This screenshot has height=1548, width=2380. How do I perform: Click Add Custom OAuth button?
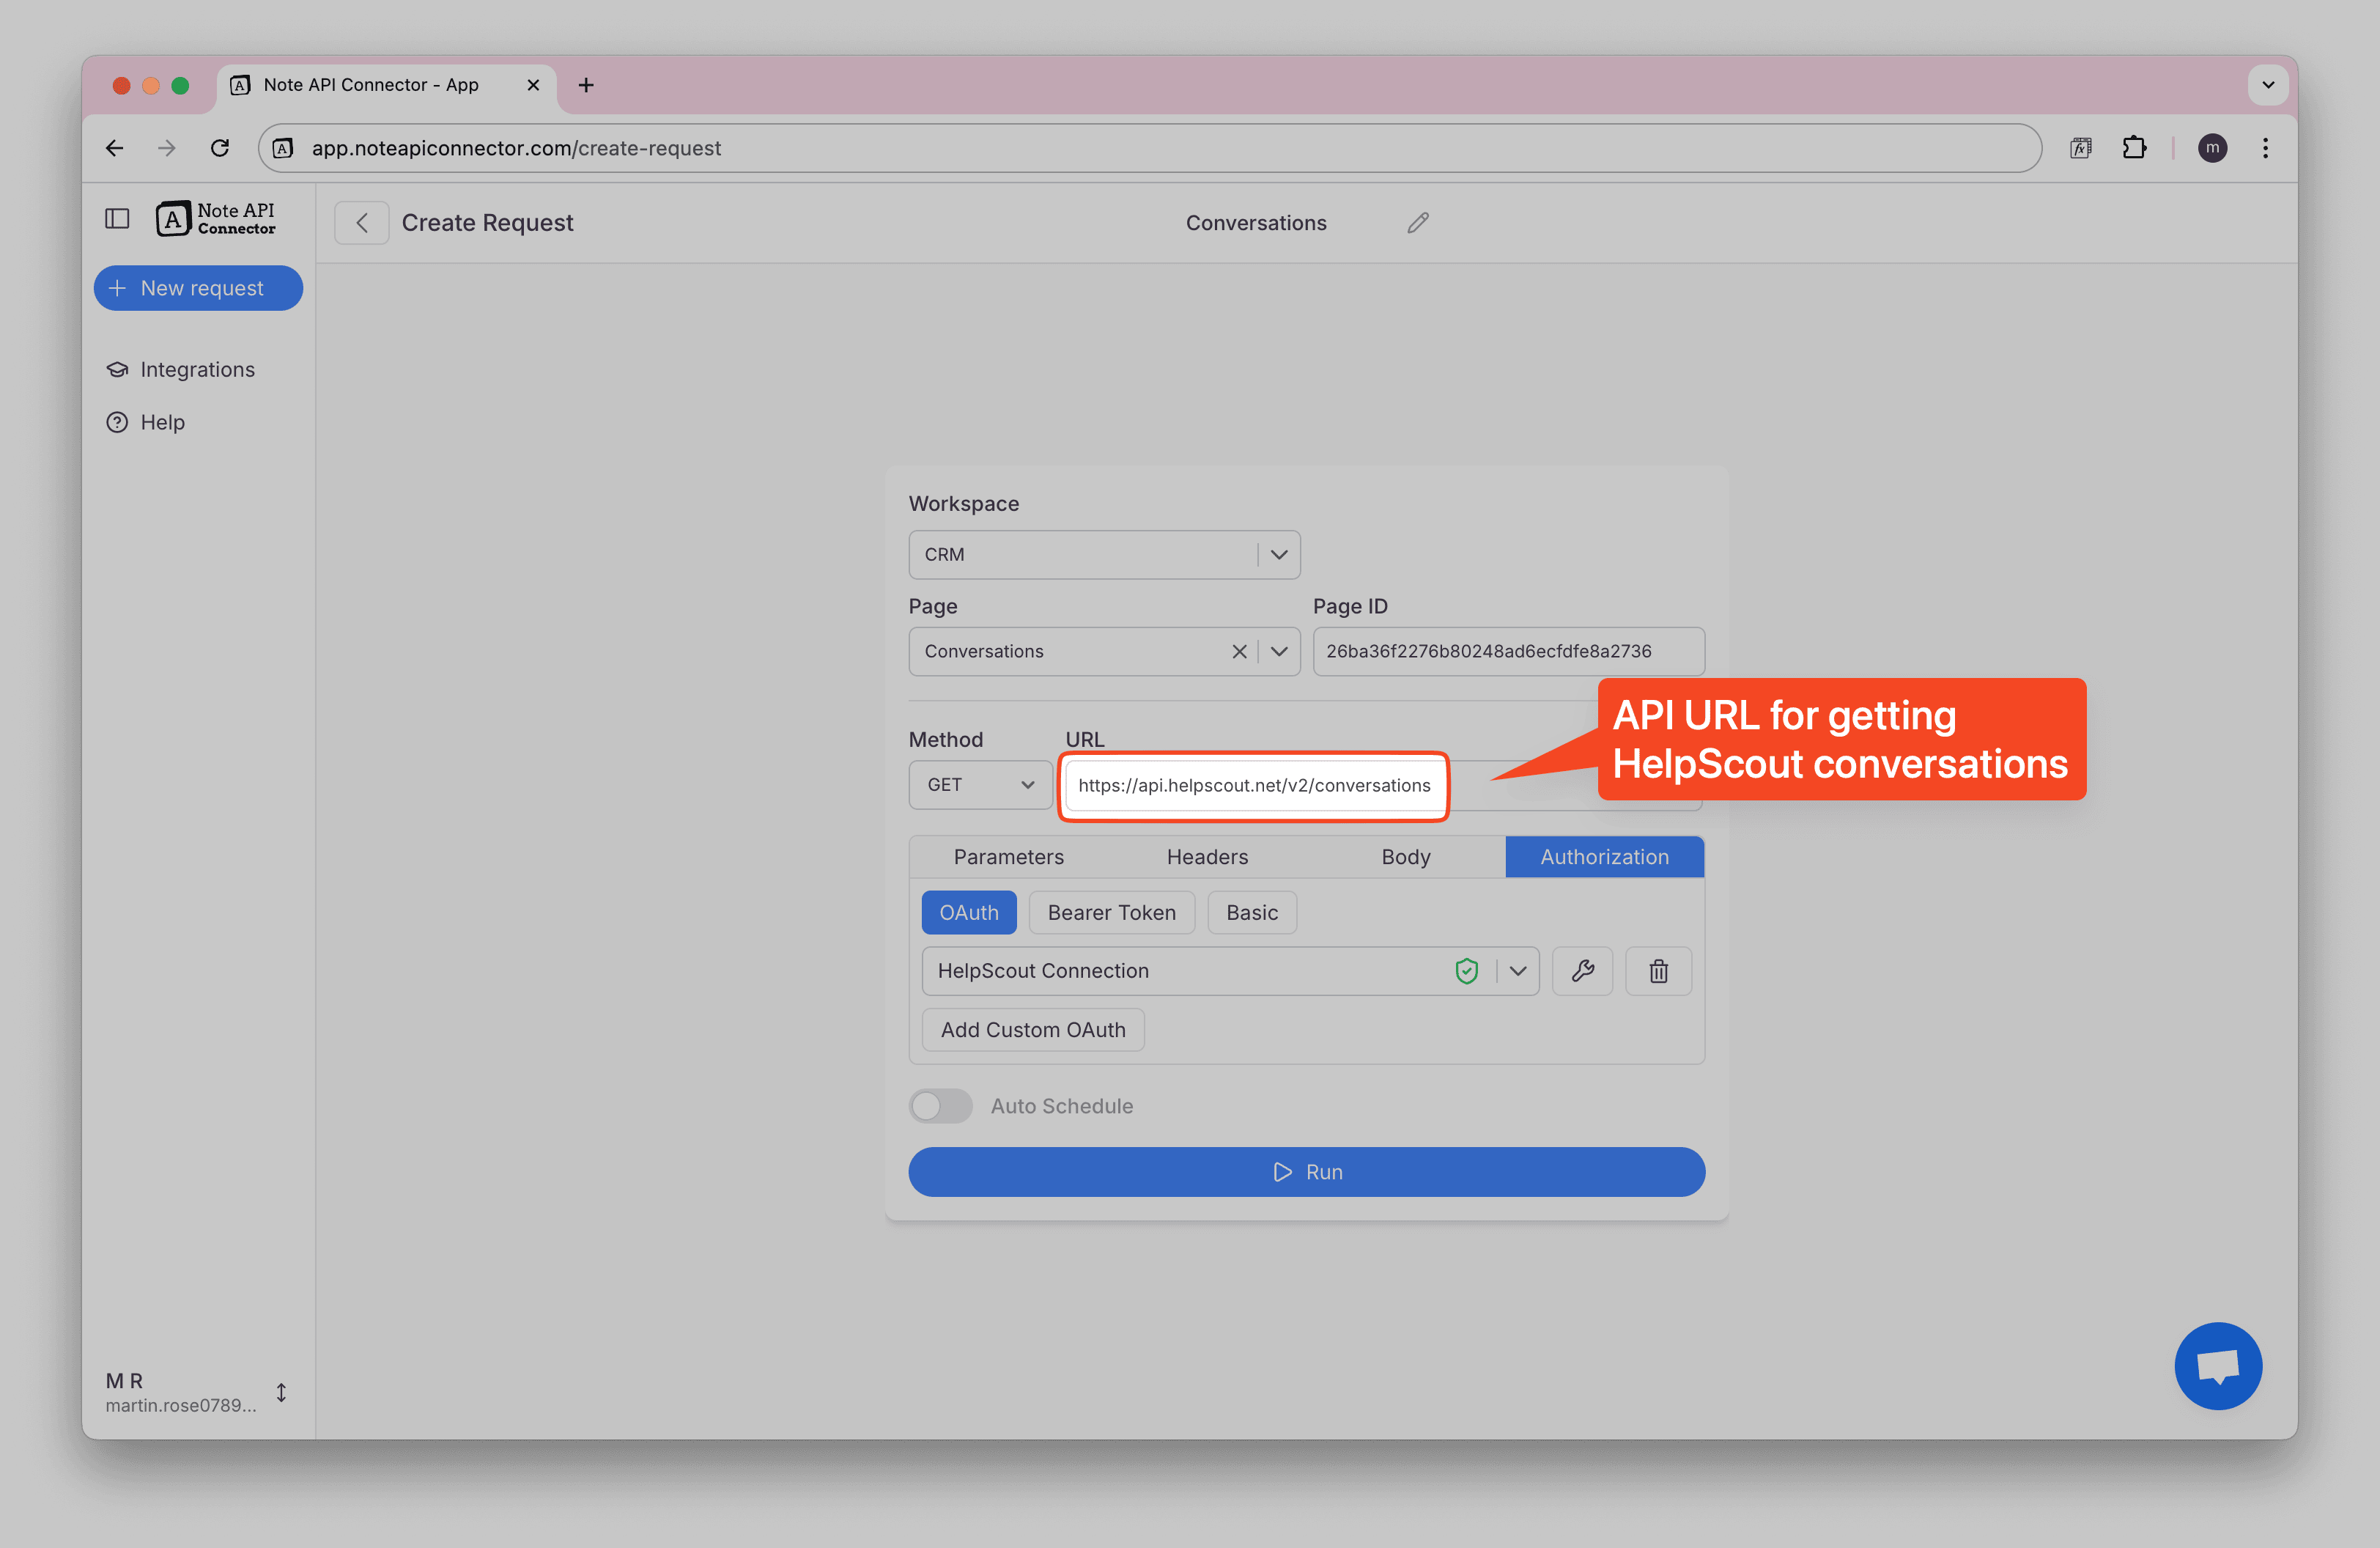[x=1032, y=1029]
